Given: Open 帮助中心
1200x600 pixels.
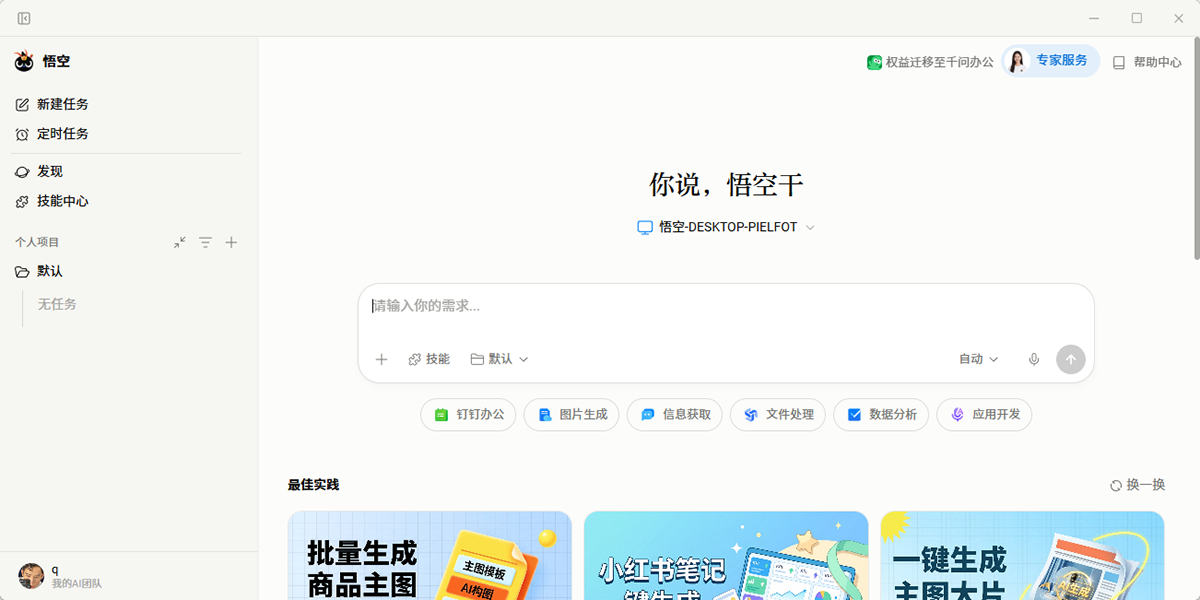Looking at the screenshot, I should pyautogui.click(x=1147, y=62).
